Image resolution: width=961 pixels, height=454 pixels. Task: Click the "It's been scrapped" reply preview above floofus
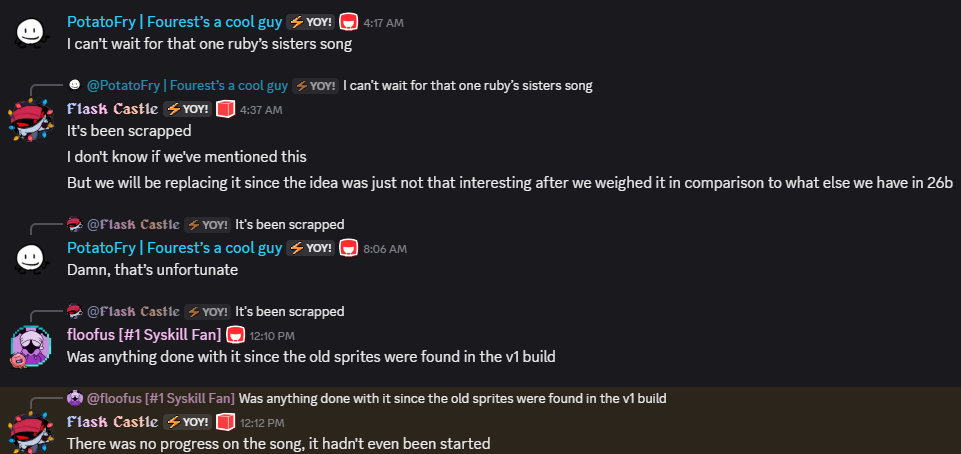point(289,311)
